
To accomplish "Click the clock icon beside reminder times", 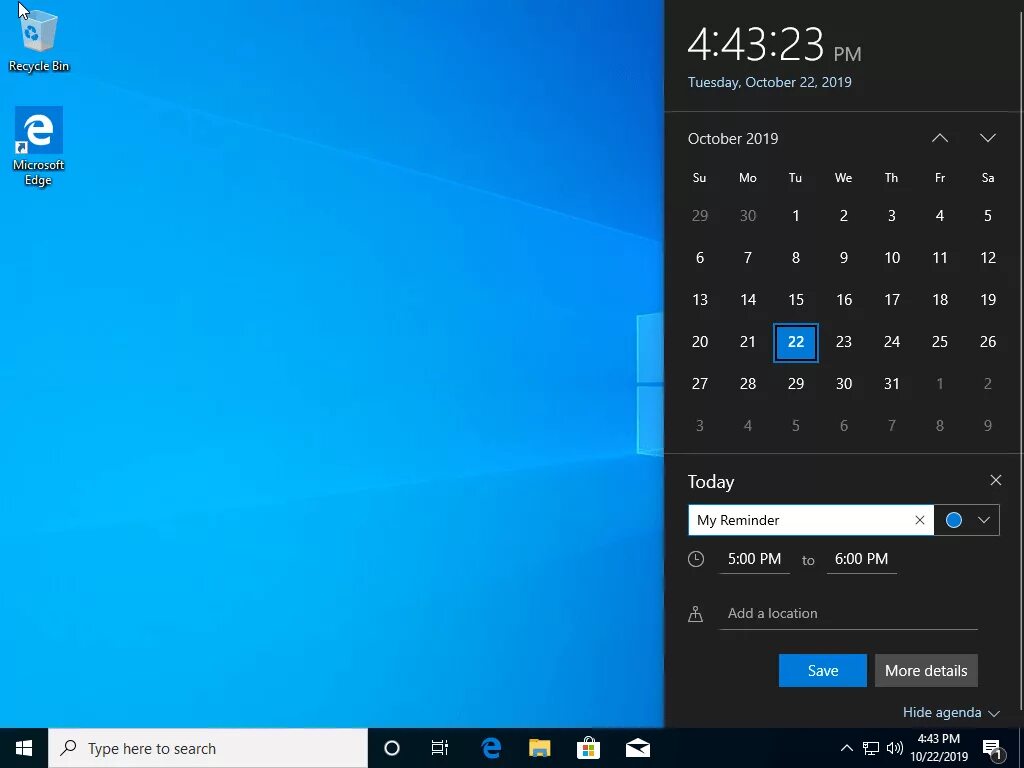I will coord(697,559).
